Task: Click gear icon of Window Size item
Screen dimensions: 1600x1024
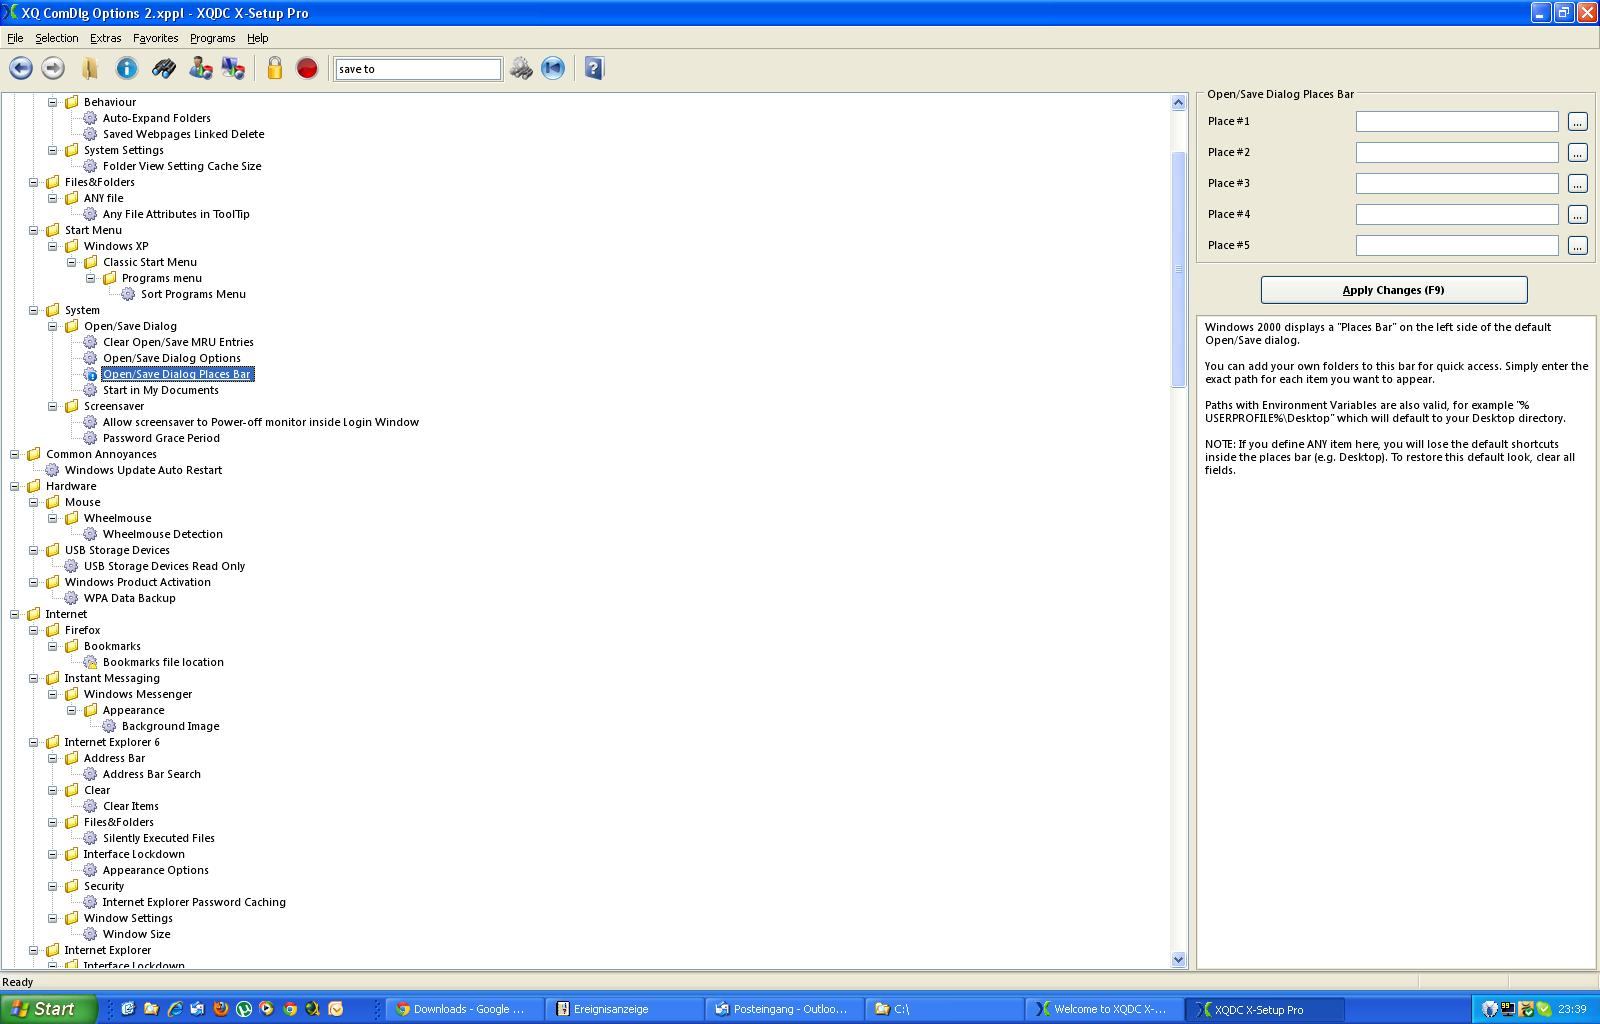Action: click(90, 934)
